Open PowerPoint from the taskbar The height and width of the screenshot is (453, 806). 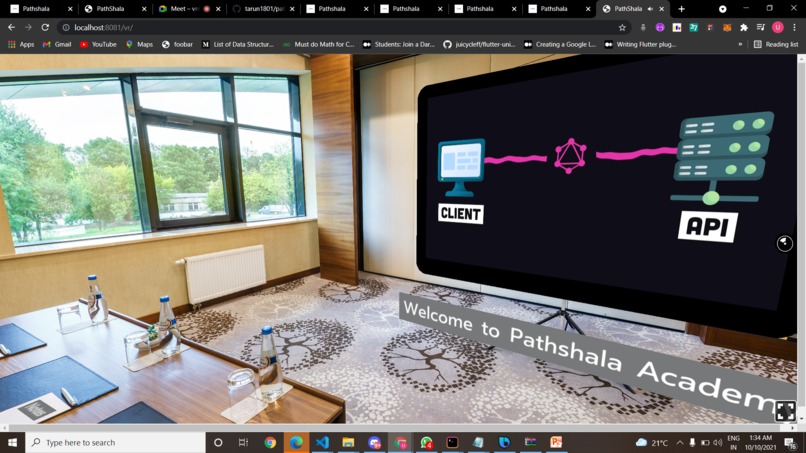556,442
